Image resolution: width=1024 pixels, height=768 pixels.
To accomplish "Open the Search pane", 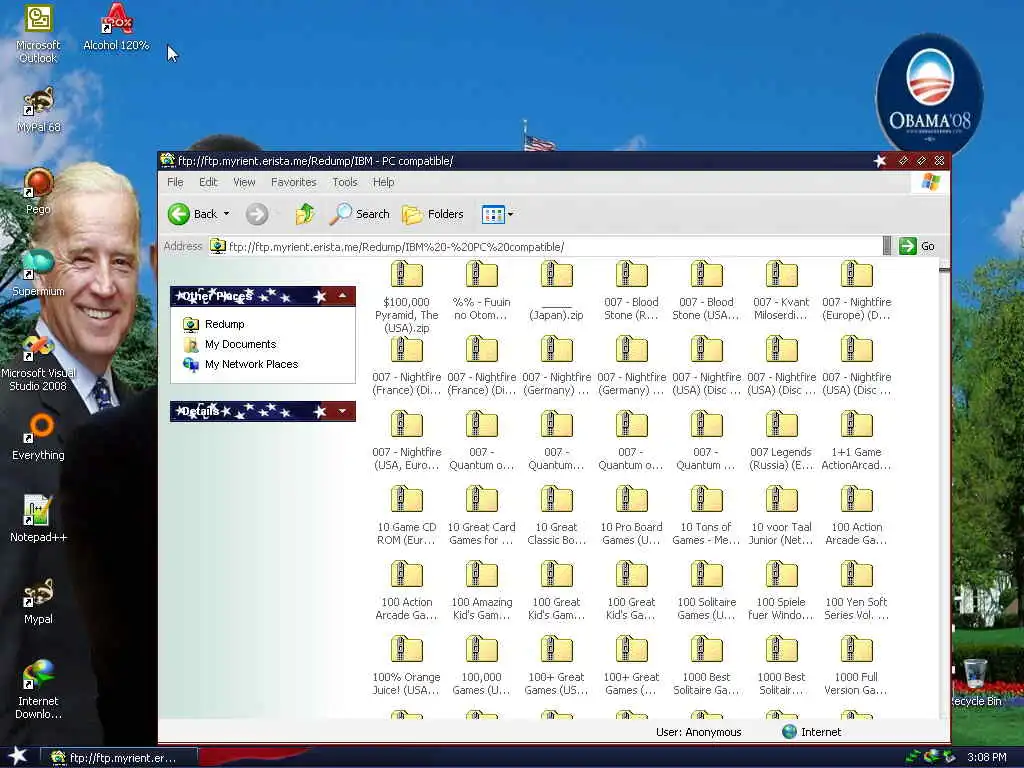I will pos(359,214).
